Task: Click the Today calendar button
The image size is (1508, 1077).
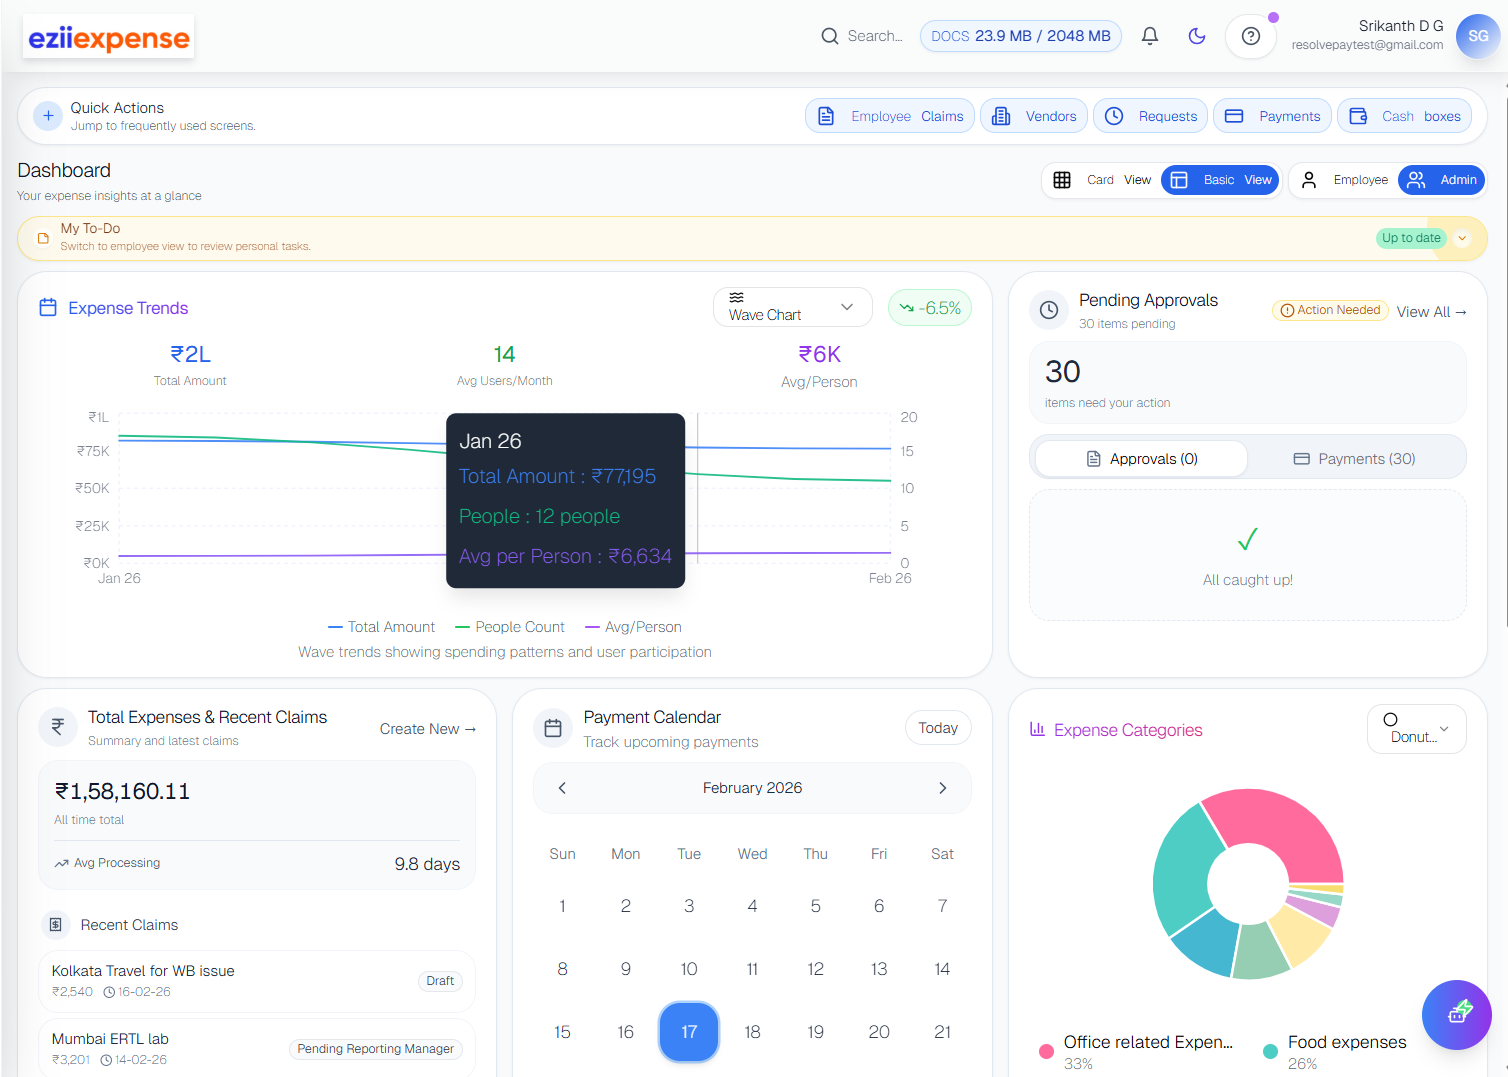Action: (938, 728)
